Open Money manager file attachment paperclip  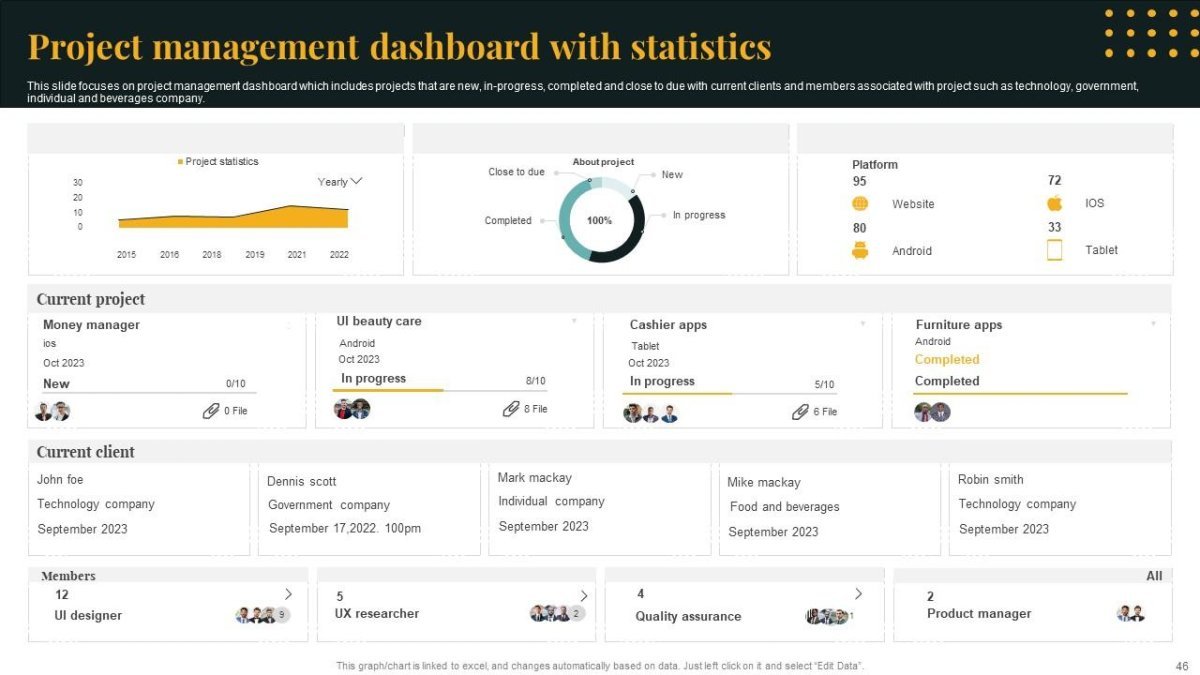(210, 411)
